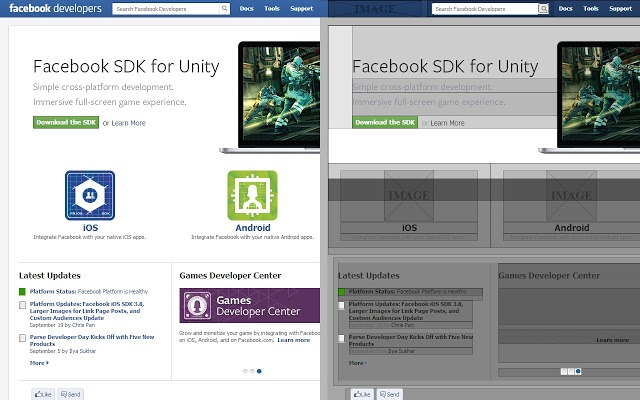Focus the Search Facebook Developers field in the wireframe
This screenshot has width=640, height=400.
(485, 9)
